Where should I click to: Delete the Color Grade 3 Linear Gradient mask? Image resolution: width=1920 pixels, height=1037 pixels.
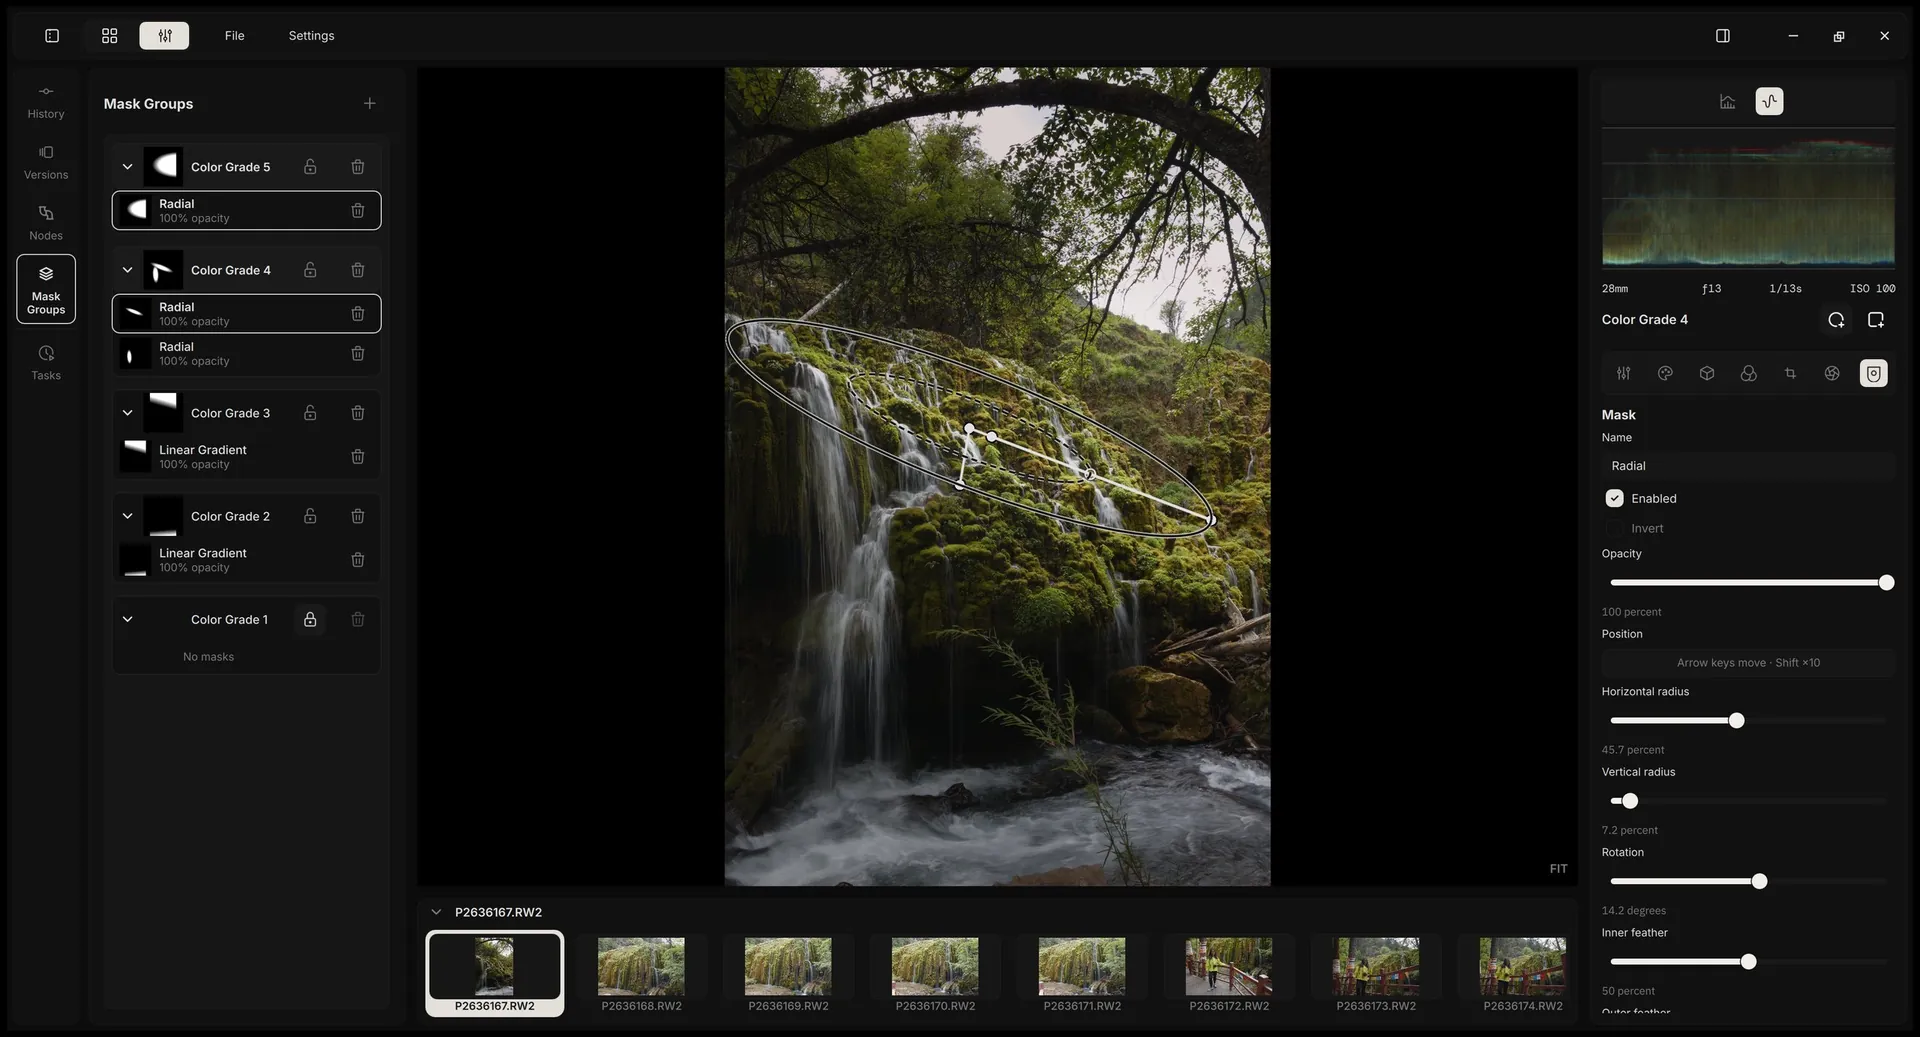click(358, 457)
